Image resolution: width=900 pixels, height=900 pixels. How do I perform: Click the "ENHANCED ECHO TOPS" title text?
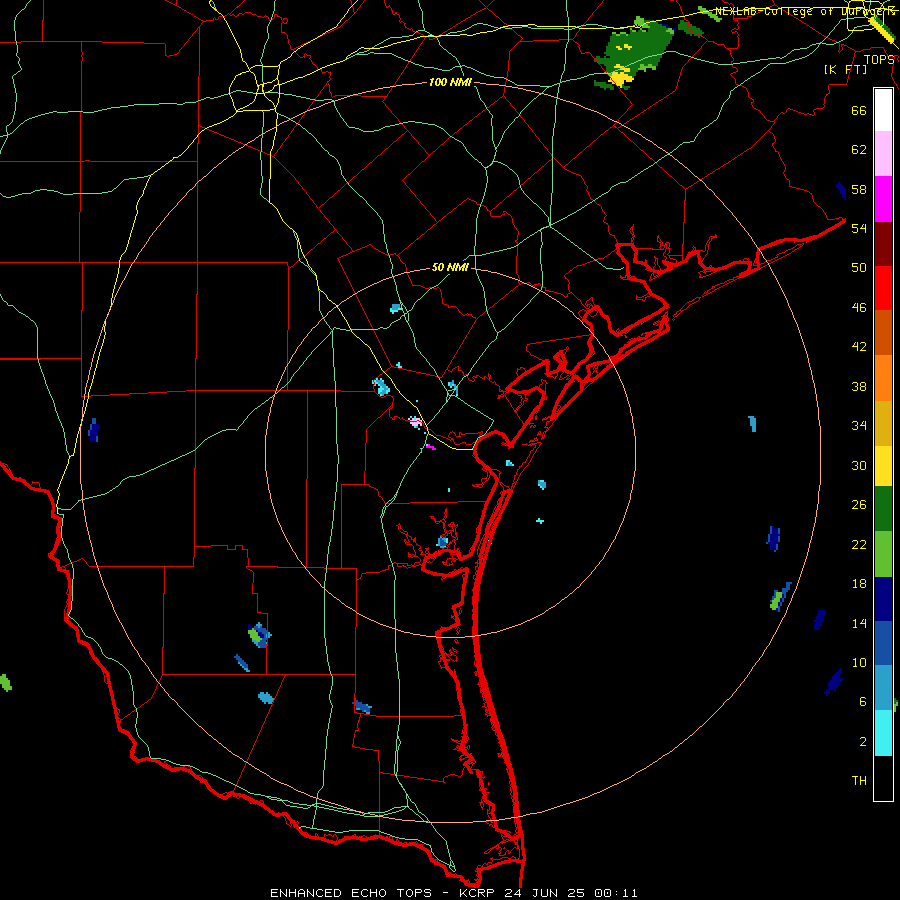(351, 893)
